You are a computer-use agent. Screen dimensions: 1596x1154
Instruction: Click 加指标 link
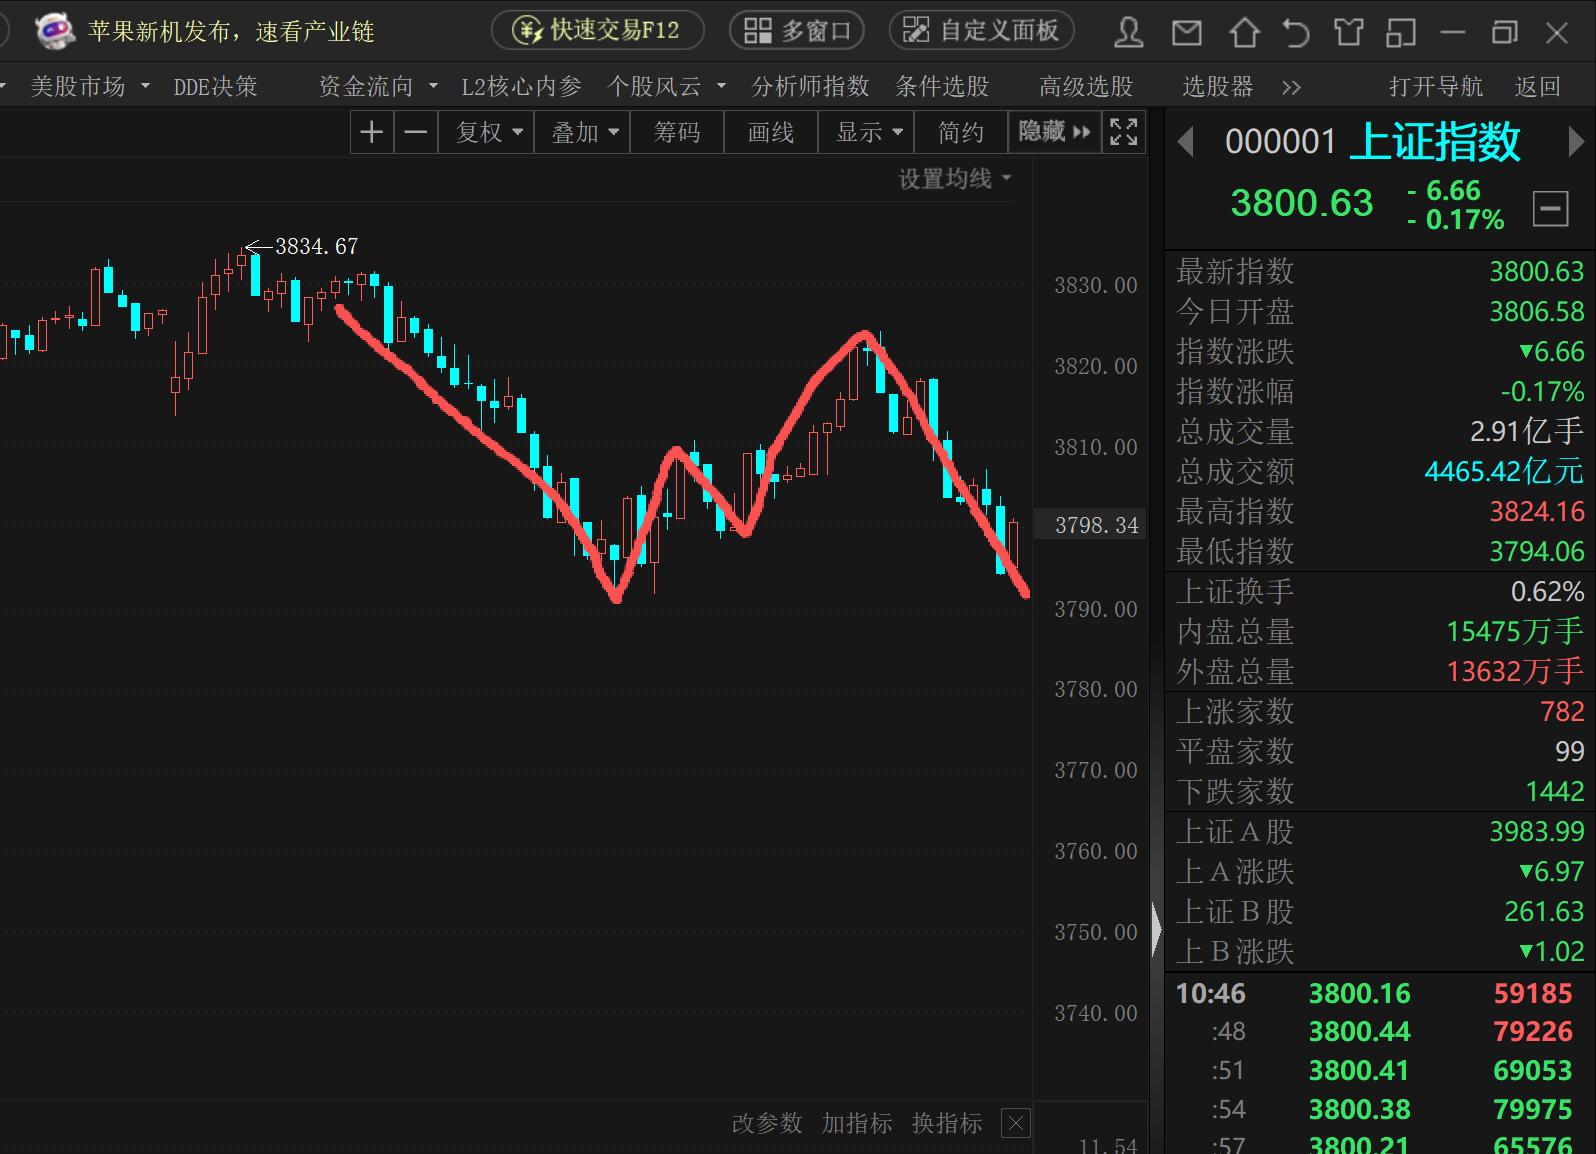[857, 1123]
